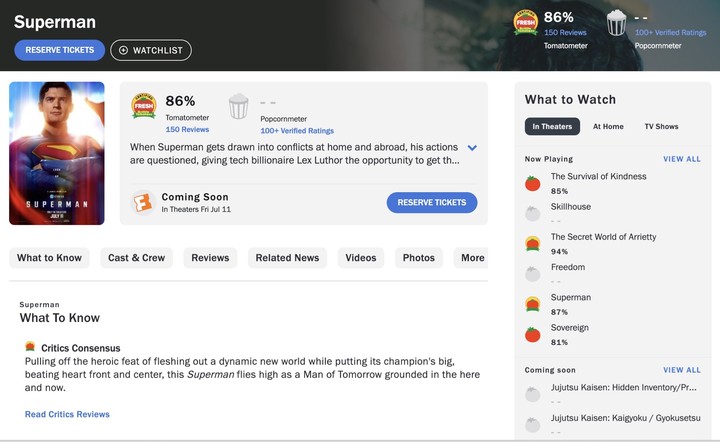This screenshot has width=720, height=442.
Task: Click the Certified Fresh icon beside Secret World of Arrietty
Action: [x=533, y=243]
